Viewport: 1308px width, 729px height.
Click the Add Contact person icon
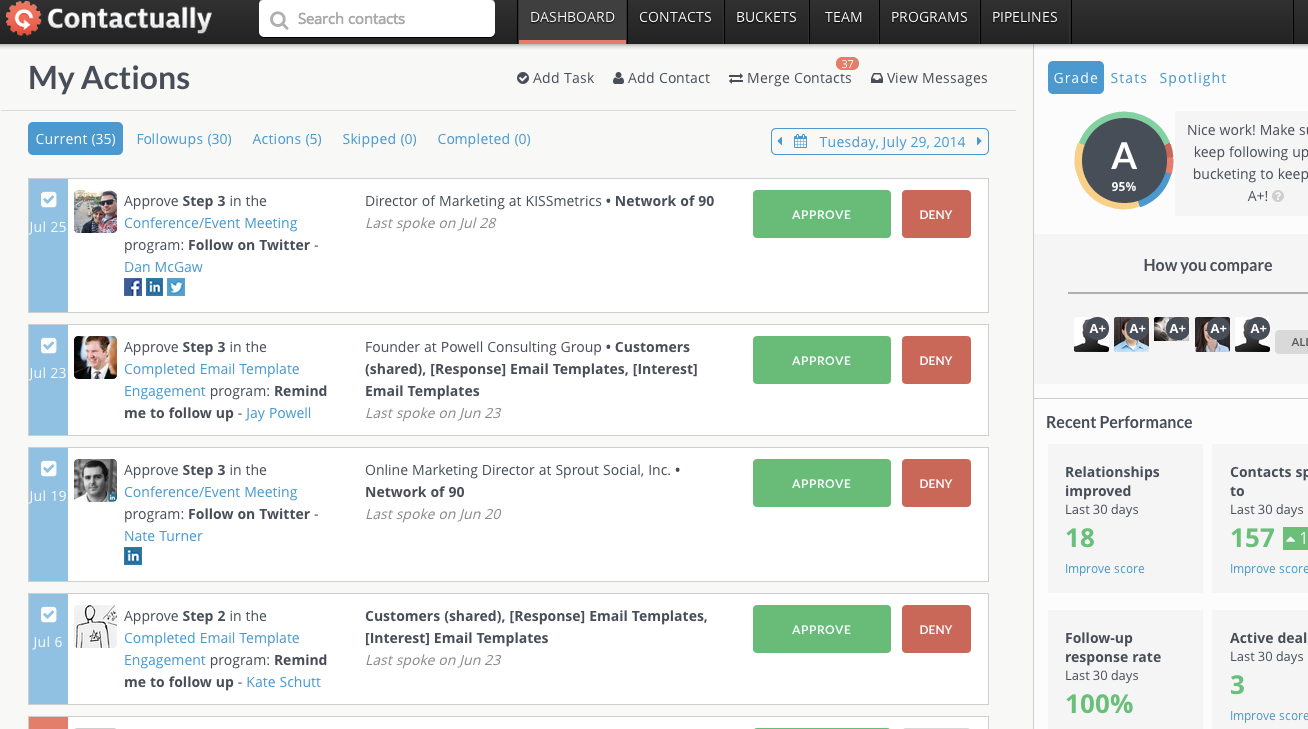tap(620, 77)
